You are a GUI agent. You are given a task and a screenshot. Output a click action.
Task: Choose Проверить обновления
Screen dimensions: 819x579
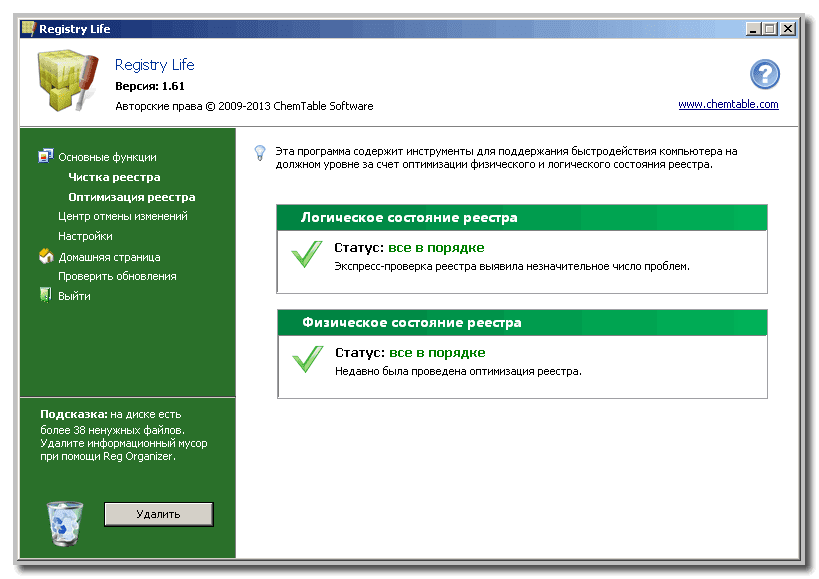pyautogui.click(x=117, y=276)
